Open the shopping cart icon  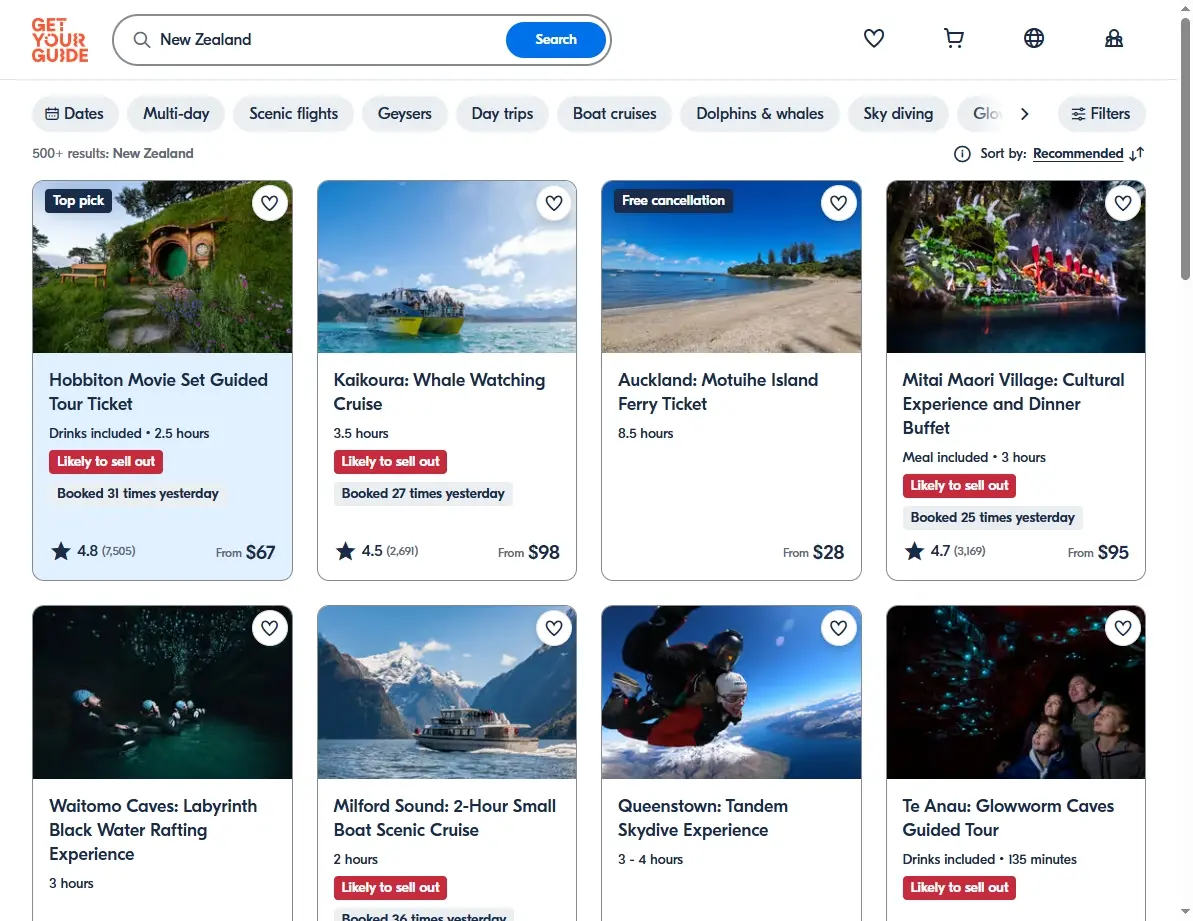[953, 38]
